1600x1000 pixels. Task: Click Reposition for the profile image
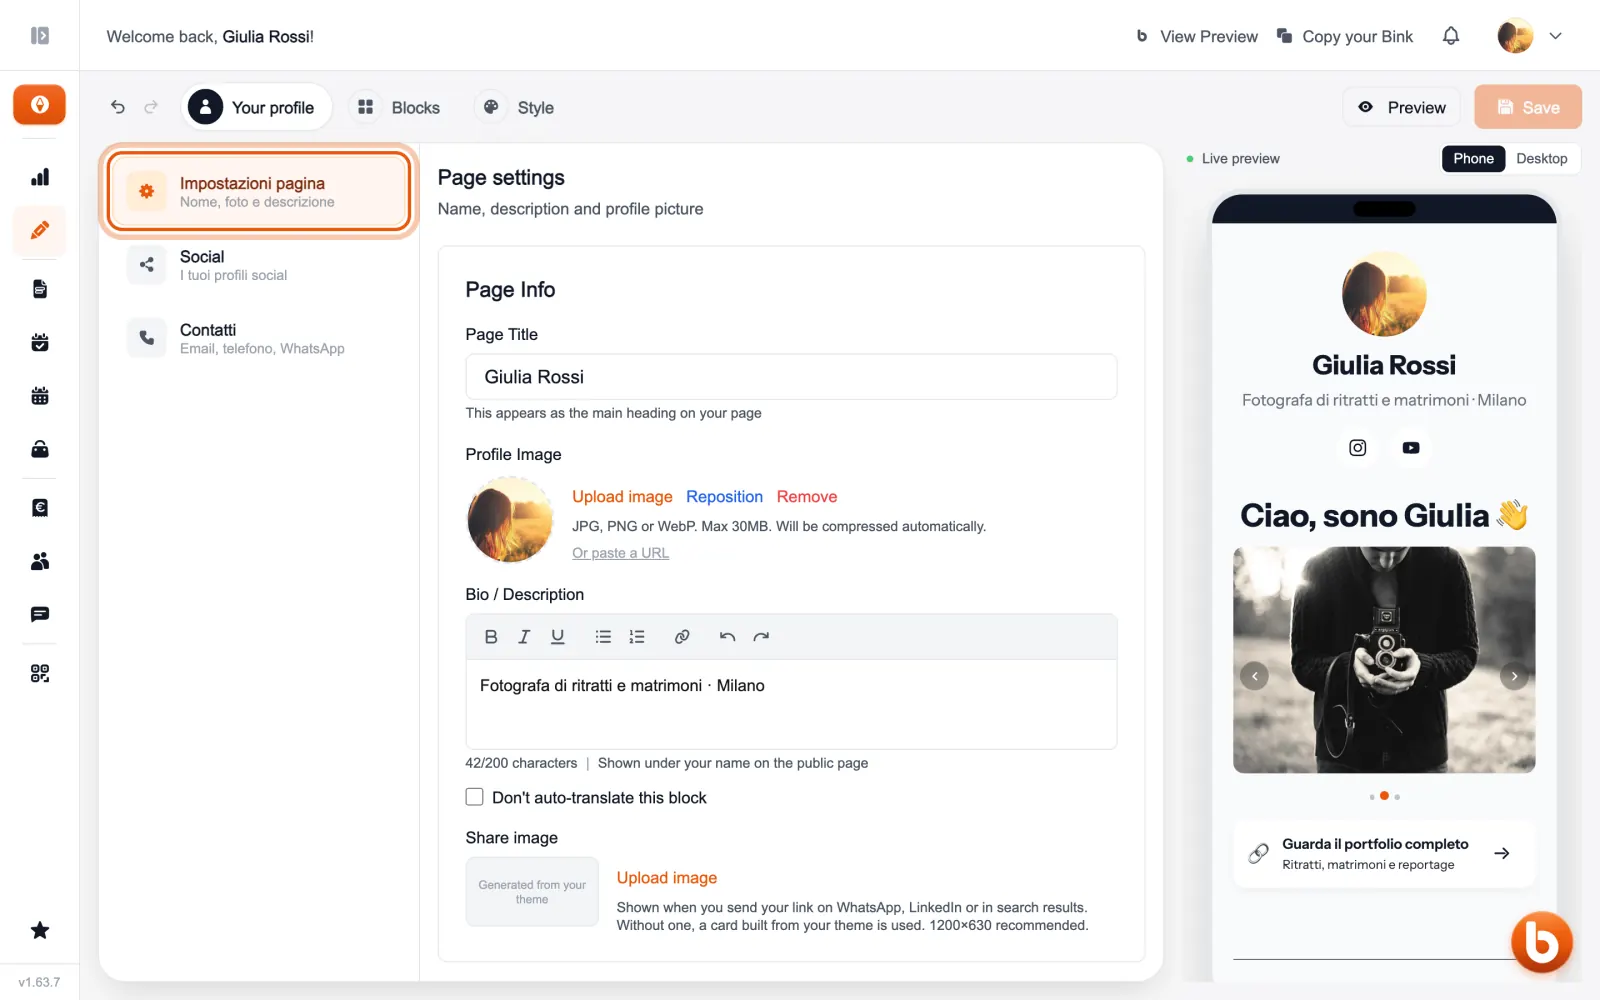[x=724, y=497]
